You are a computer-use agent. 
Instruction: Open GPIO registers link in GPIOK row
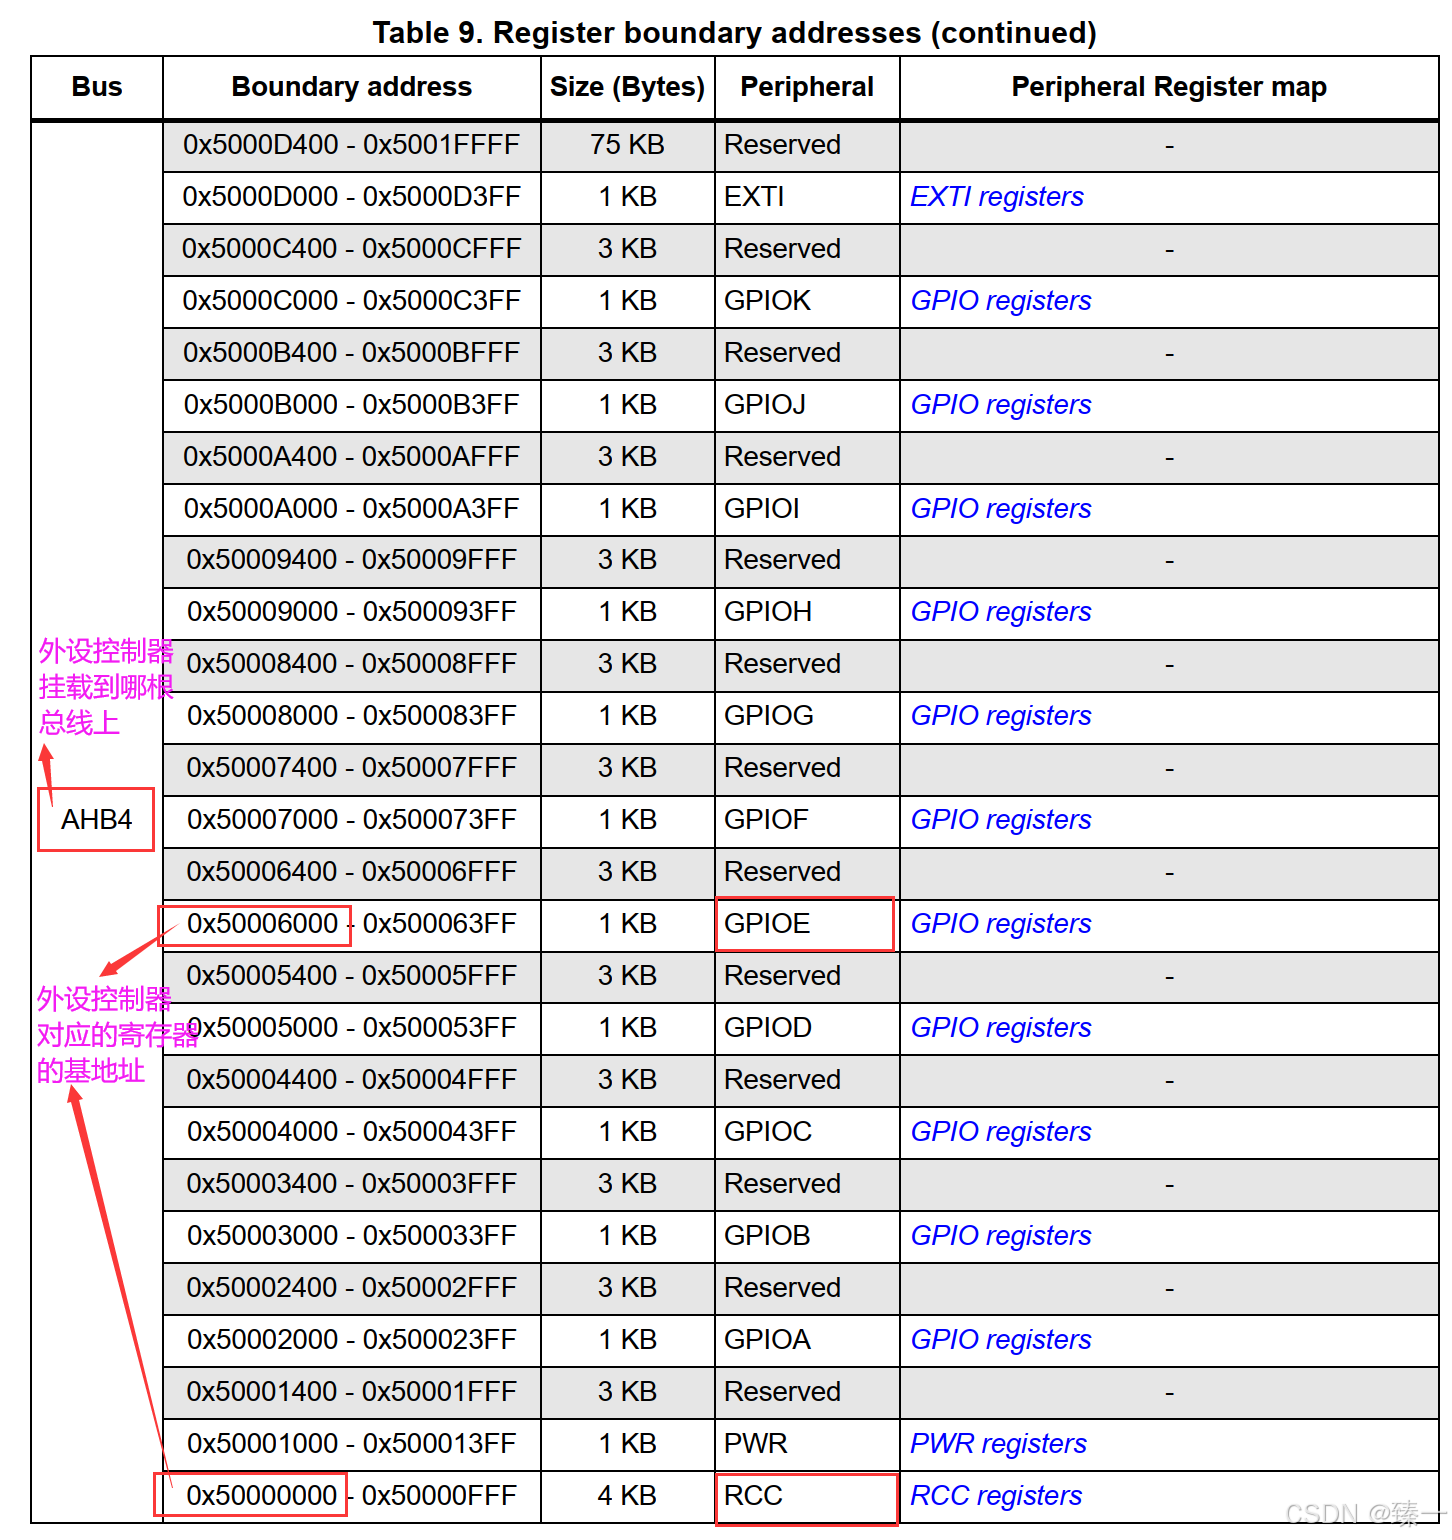(x=1000, y=301)
